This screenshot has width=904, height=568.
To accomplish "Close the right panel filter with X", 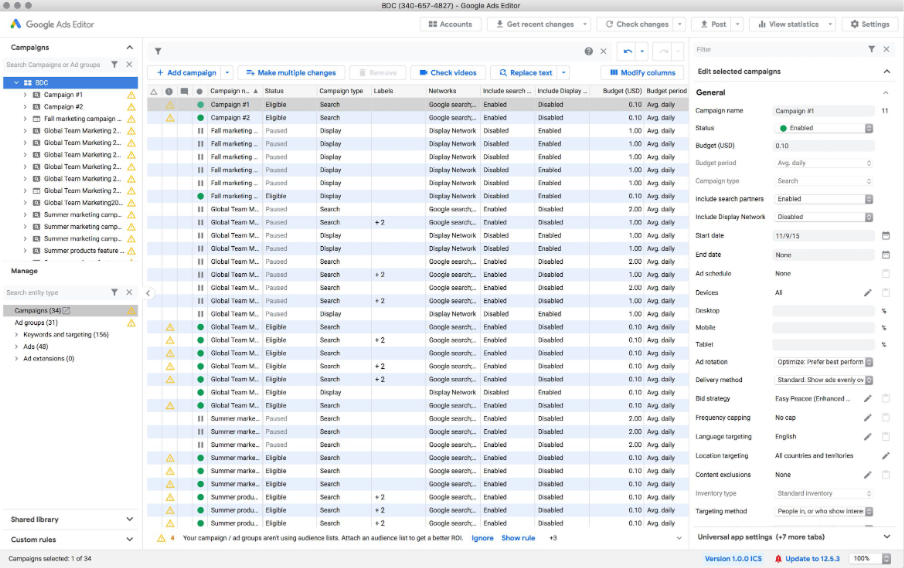I will (887, 50).
